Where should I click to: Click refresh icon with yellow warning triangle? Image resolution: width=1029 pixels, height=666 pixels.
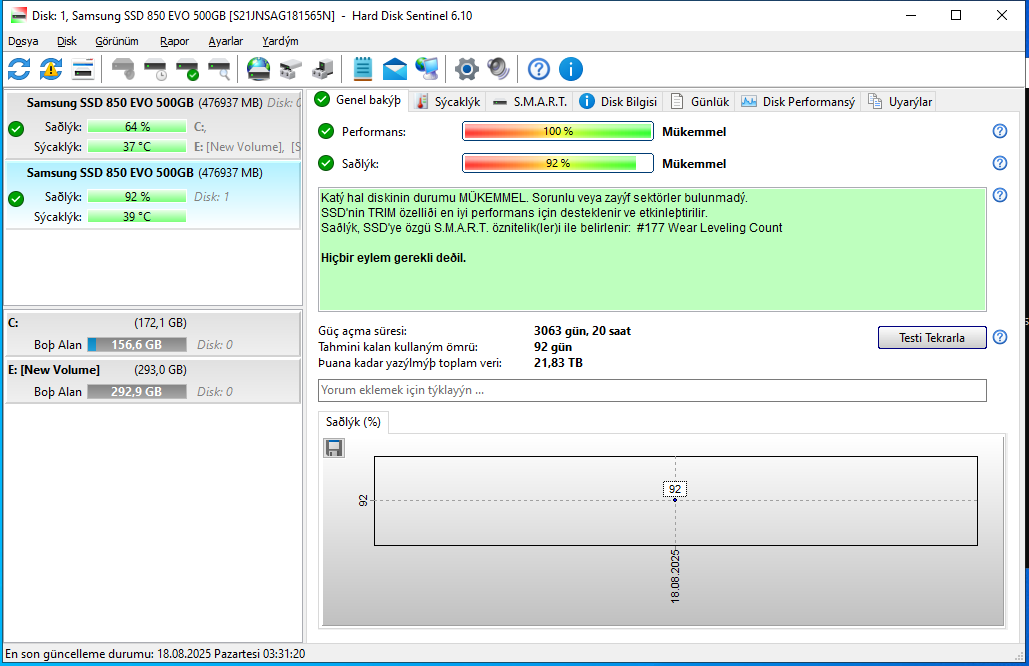coord(51,69)
